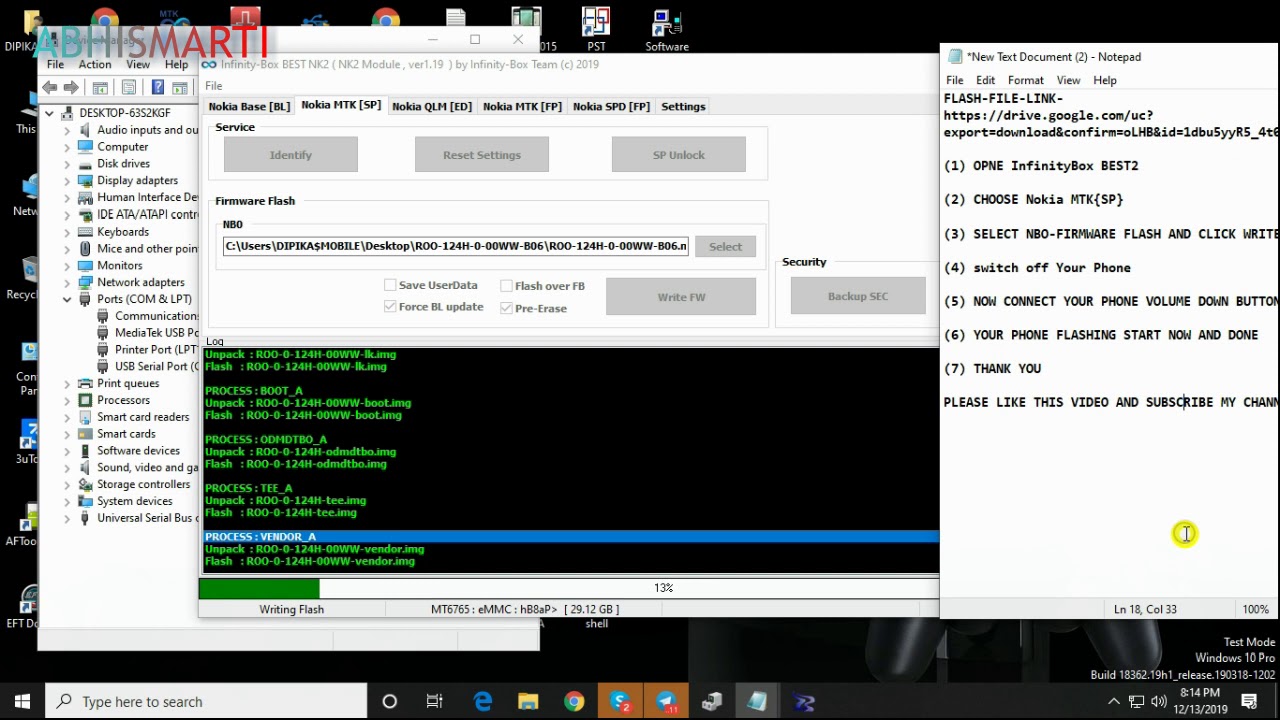Switch to the Nokia Base [BL] tab
The image size is (1280, 720).
pyautogui.click(x=249, y=106)
